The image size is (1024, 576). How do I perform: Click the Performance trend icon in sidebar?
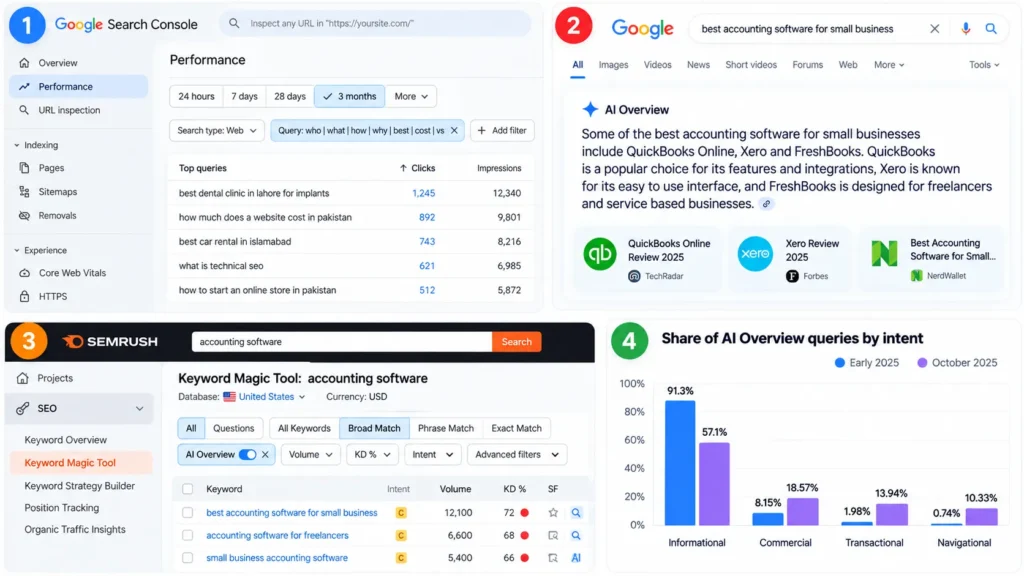[x=24, y=86]
